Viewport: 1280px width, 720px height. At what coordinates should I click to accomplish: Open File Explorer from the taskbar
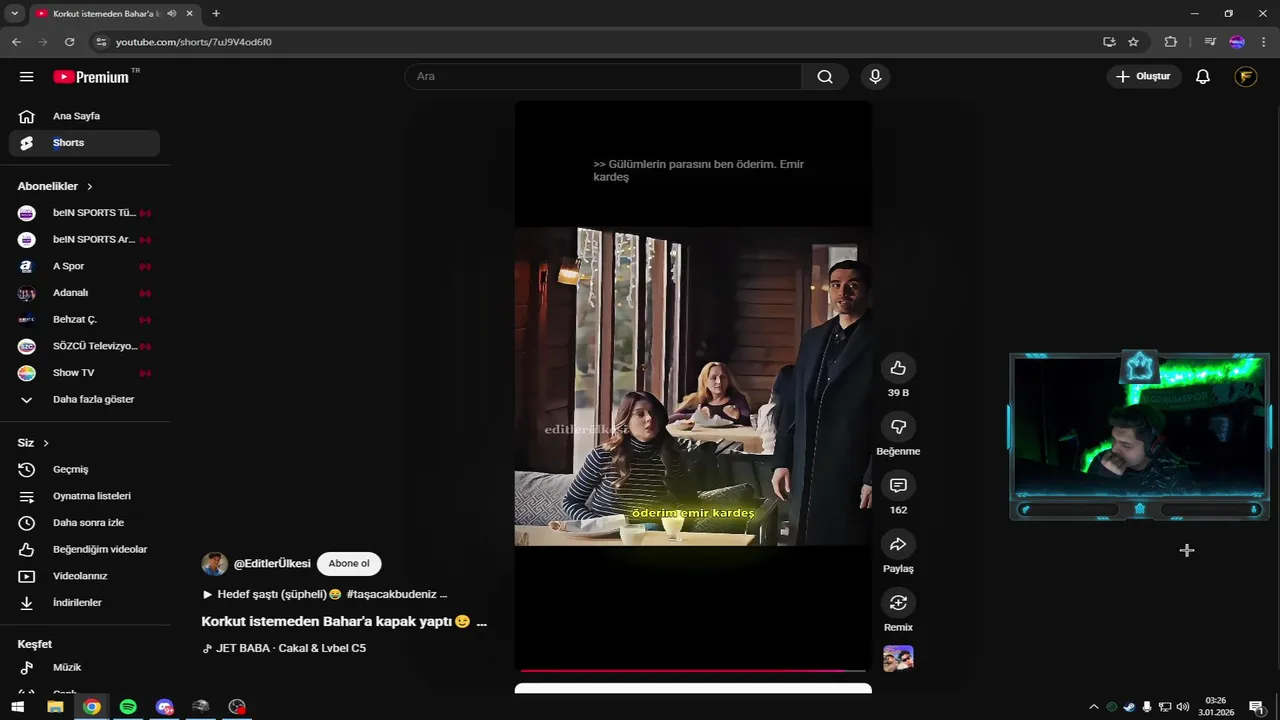coord(55,707)
